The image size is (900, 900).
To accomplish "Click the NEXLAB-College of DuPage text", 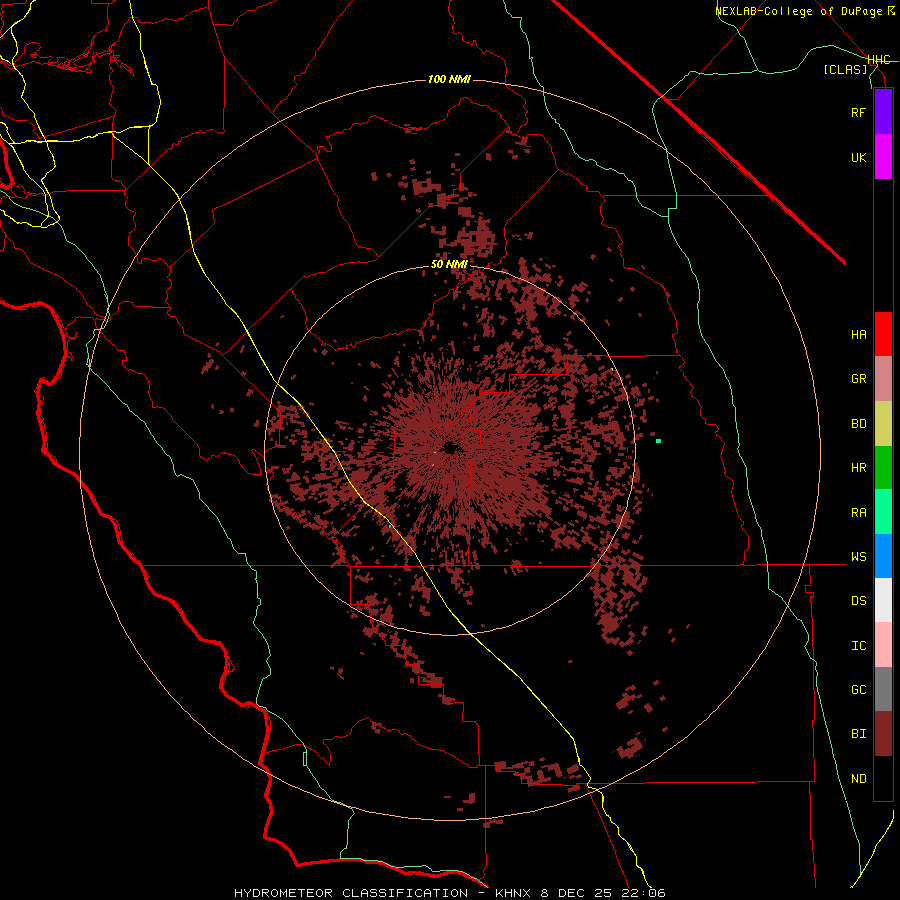I will click(800, 11).
